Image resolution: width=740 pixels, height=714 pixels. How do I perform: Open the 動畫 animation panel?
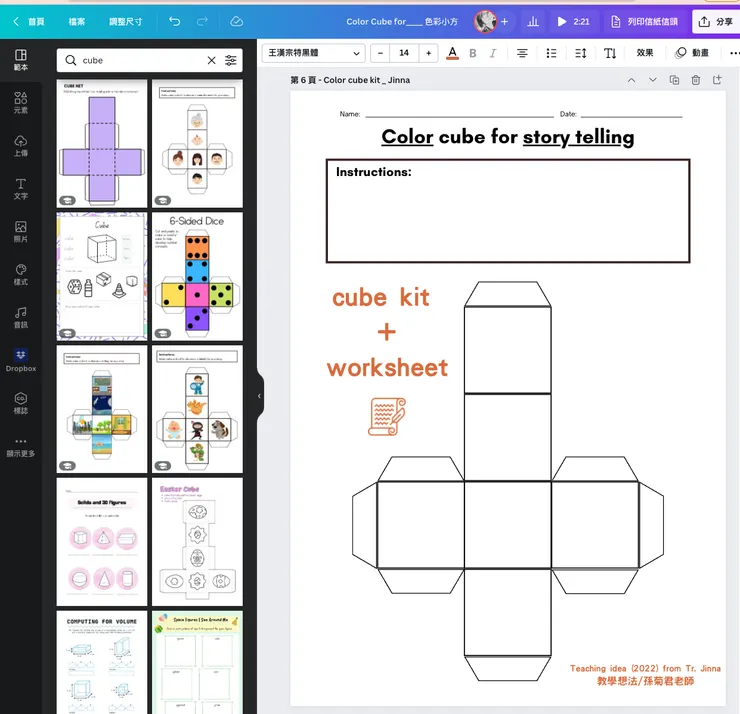(x=692, y=53)
